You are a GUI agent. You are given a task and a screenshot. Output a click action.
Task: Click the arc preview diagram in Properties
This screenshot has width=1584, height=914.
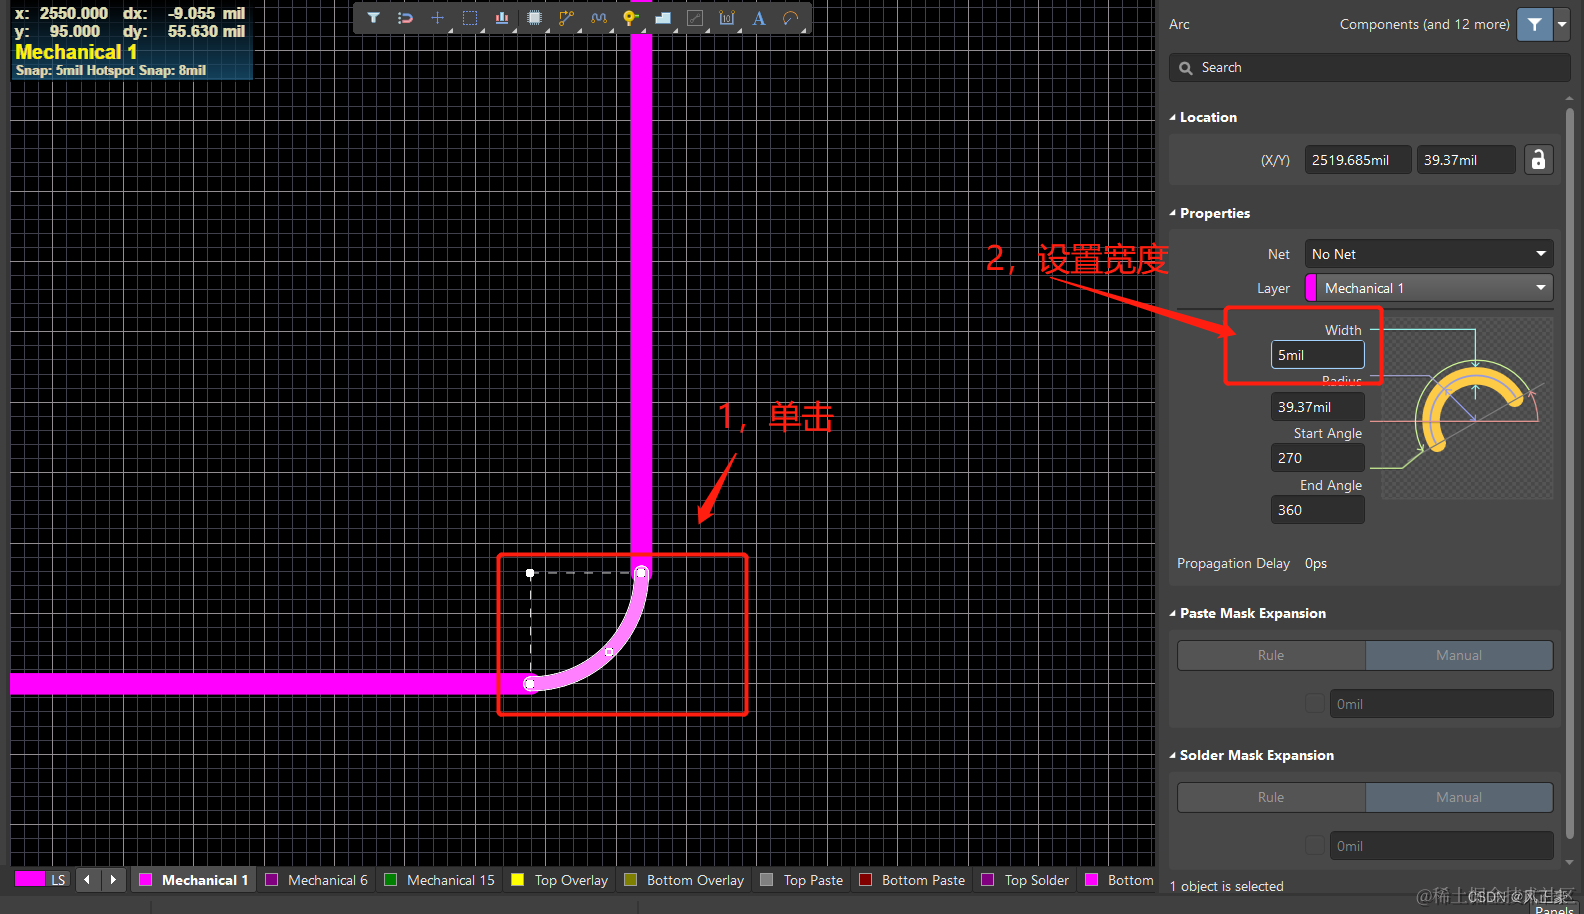tap(1466, 408)
